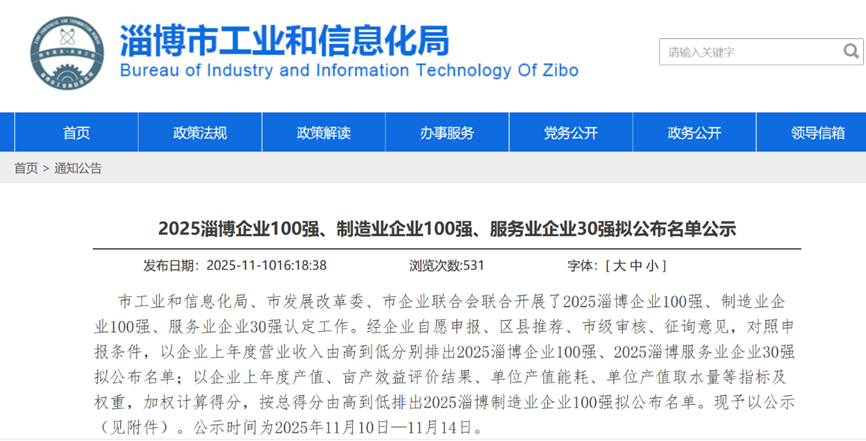
Task: Click the article headline 2025淄博企业100强
Action: [447, 228]
